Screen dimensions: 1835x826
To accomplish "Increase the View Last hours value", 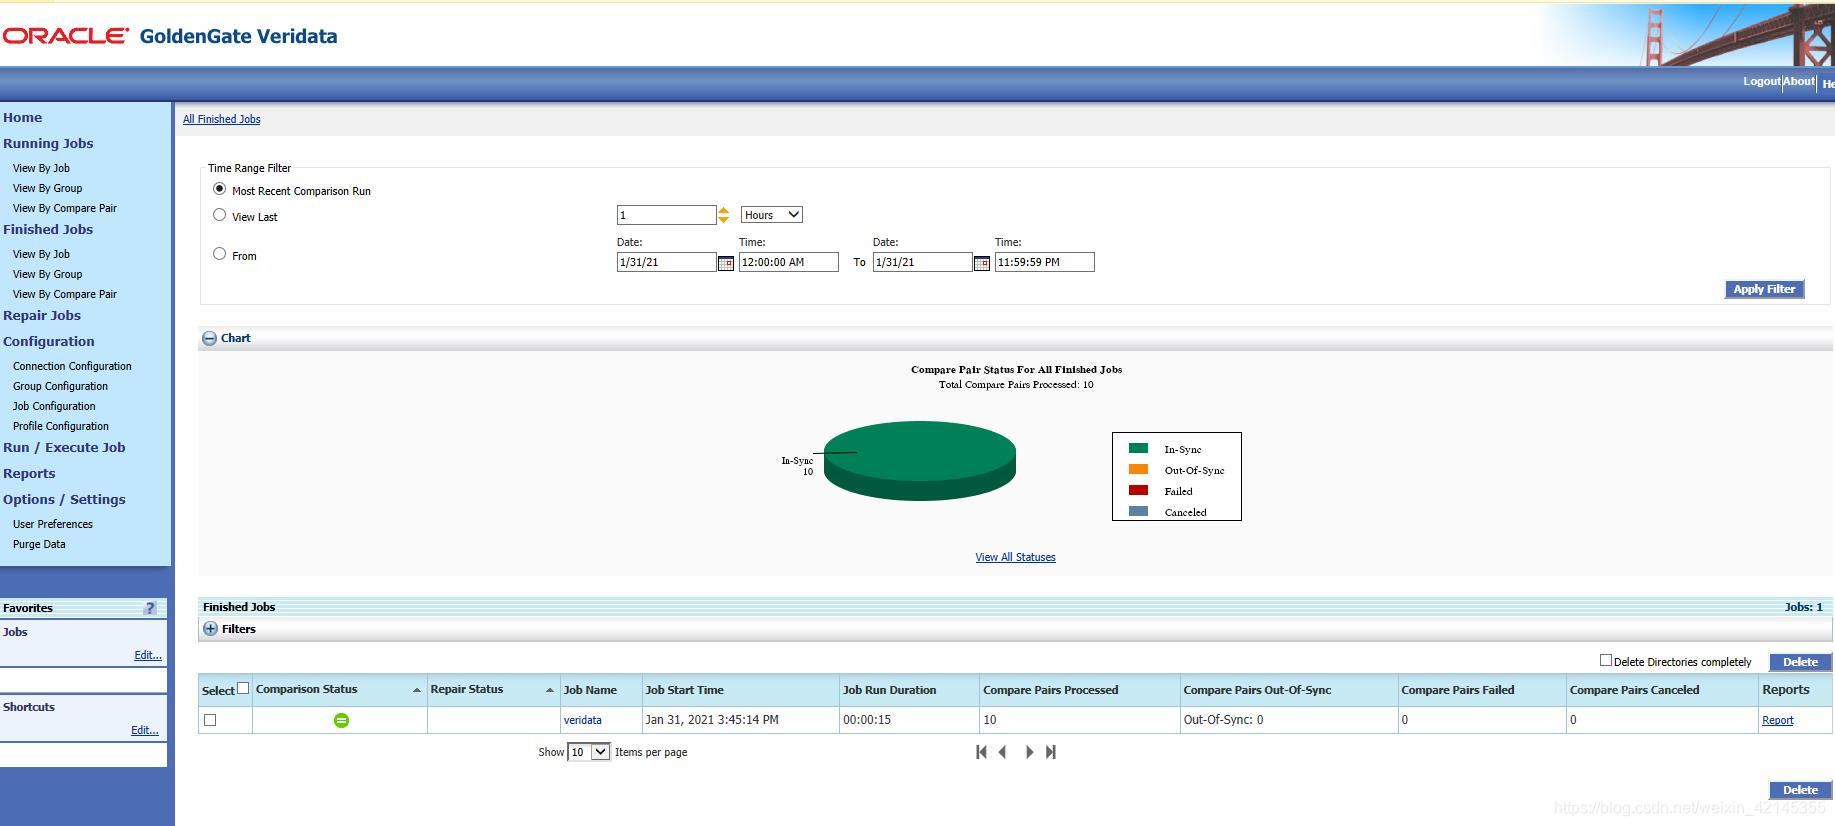I will tap(723, 210).
